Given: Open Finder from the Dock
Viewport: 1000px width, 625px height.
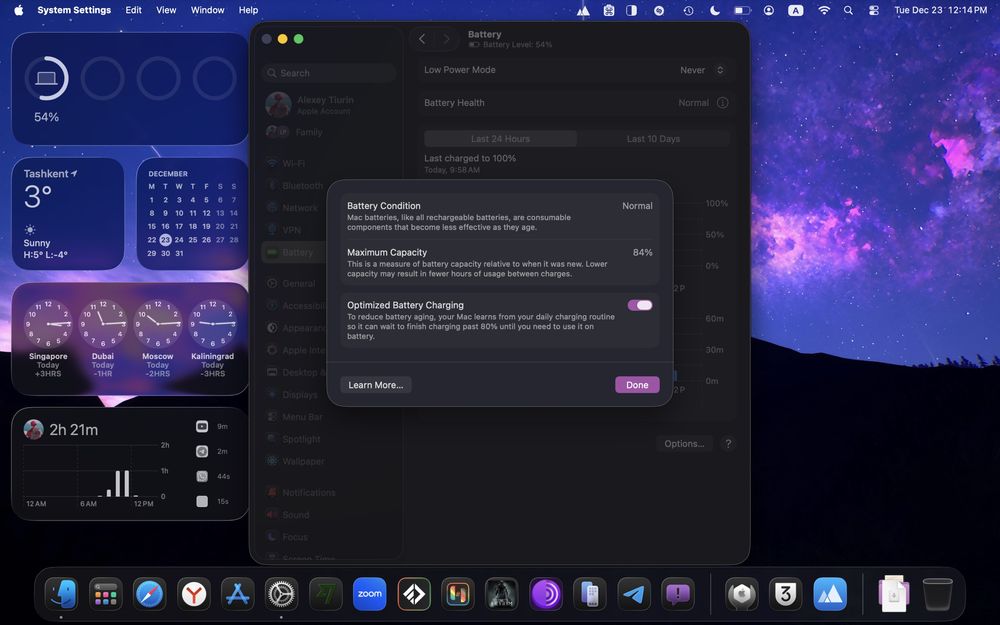Looking at the screenshot, I should (x=62, y=594).
